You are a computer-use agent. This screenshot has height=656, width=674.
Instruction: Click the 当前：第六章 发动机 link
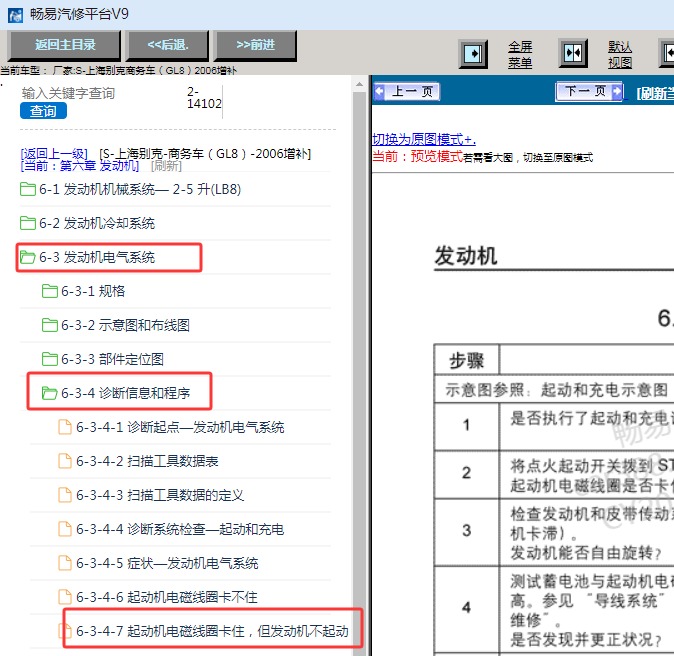pyautogui.click(x=80, y=166)
